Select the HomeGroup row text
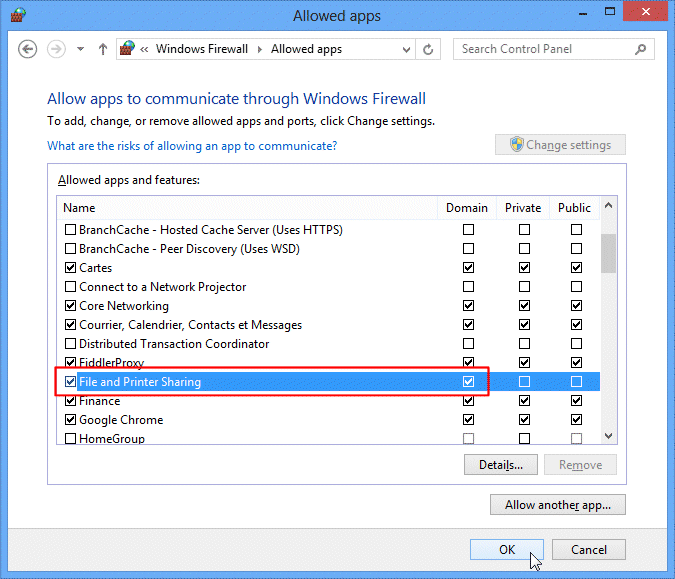Image resolution: width=675 pixels, height=579 pixels. 112,439
